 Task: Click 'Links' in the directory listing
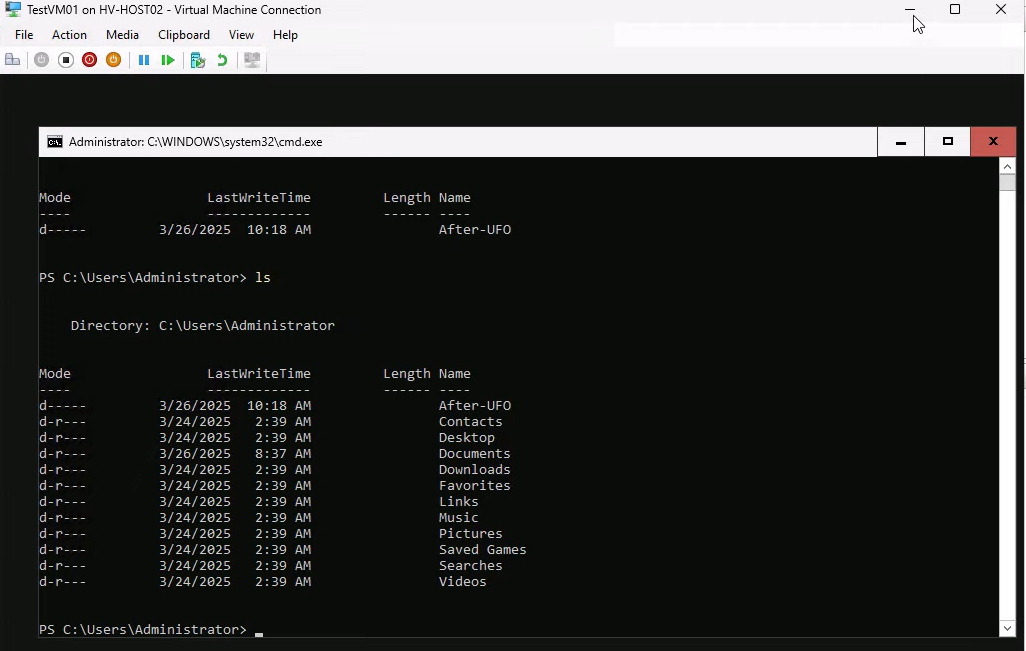point(459,502)
